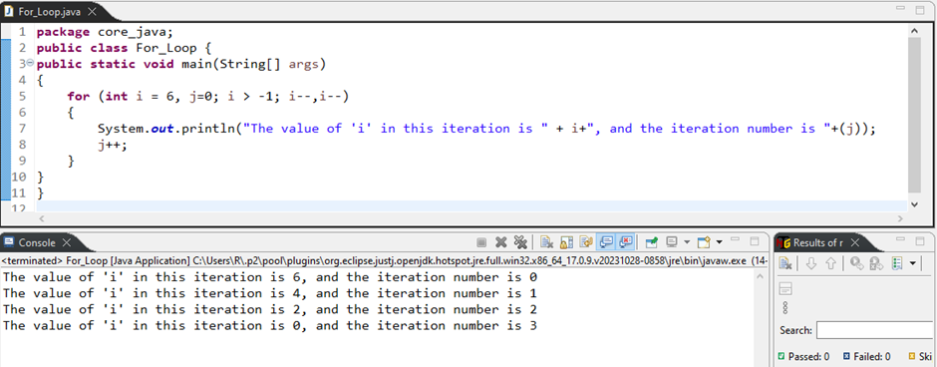
Task: Toggle show console when standard error changes
Action: (626, 242)
